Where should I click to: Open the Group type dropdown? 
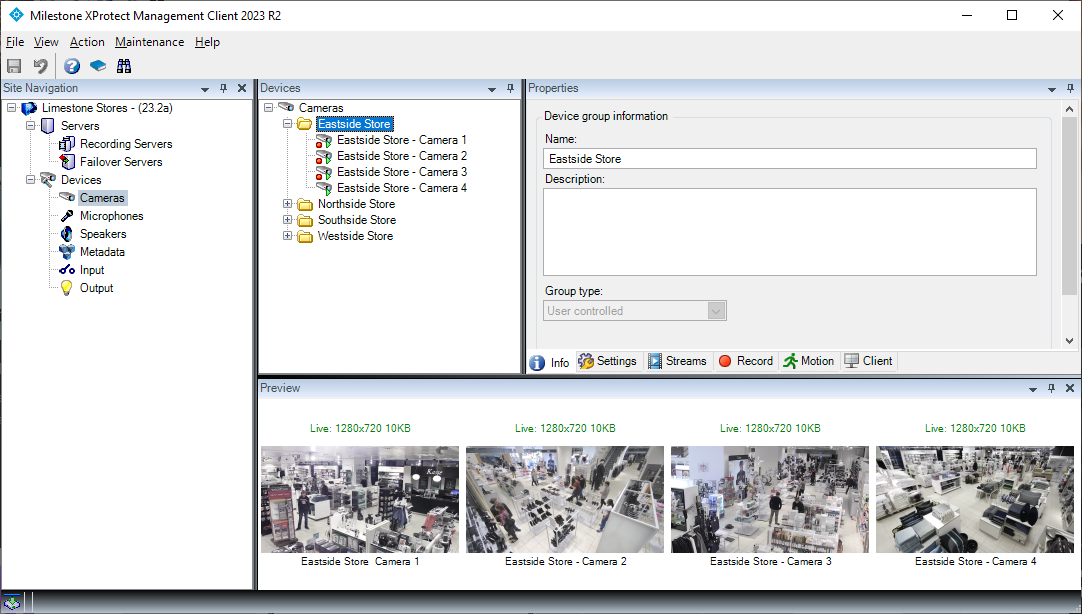pyautogui.click(x=716, y=311)
